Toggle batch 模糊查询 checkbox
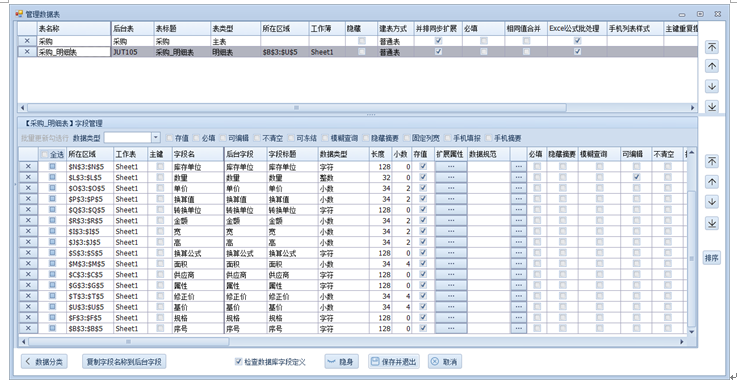Image resolution: width=737 pixels, height=382 pixels. [x=325, y=138]
